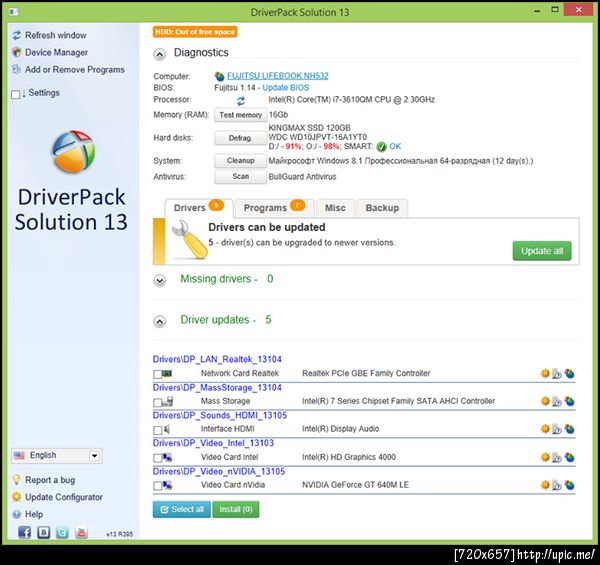The image size is (600, 565).
Task: Click gear icon for Realtek PCIe GBE row
Action: 545,373
